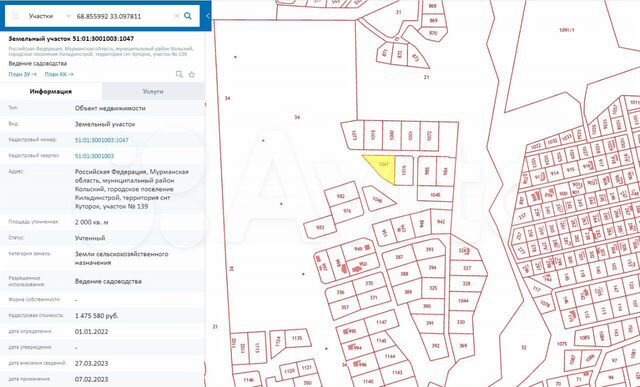The width and height of the screenshot is (640, 387).
Task: Open the hamburger menu in search bar
Action: point(16,16)
